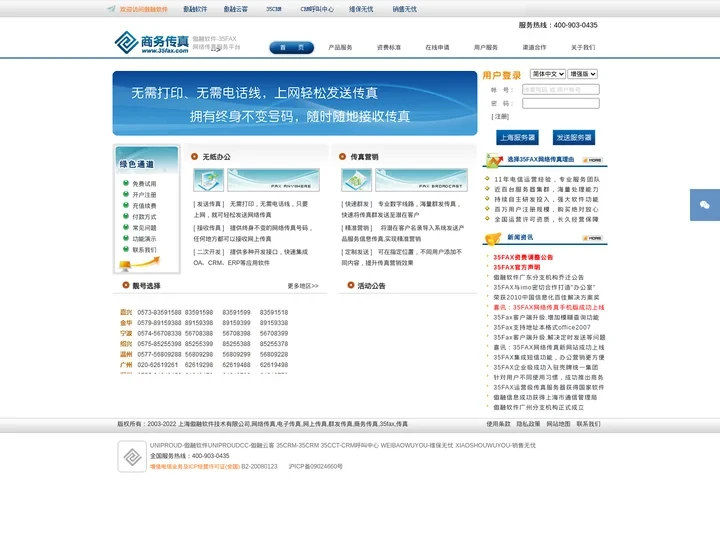This screenshot has height=540, width=720.
Task: Open news about 35Fax支持地址本格式office2007
Action: click(542, 327)
